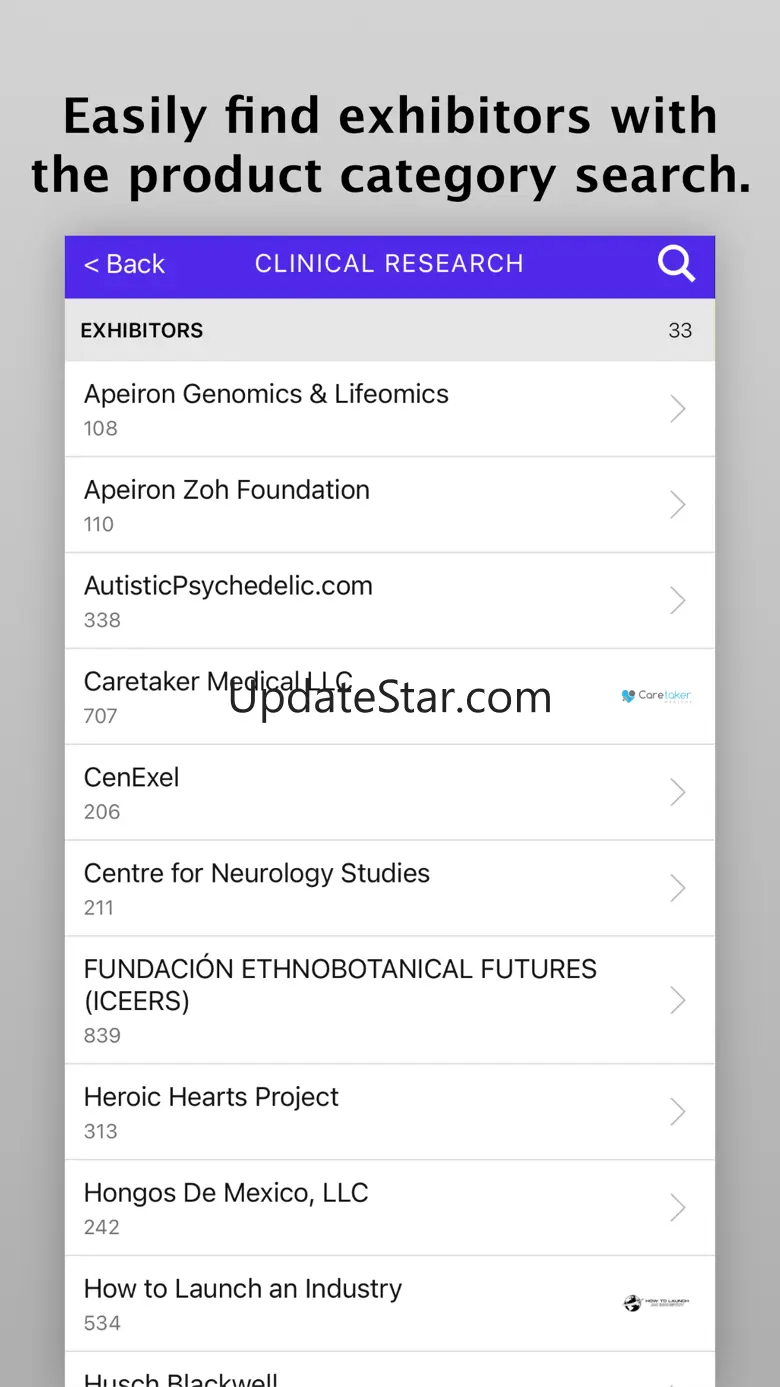Image resolution: width=780 pixels, height=1387 pixels.
Task: Tap the exhibitor count 33
Action: pyautogui.click(x=680, y=330)
